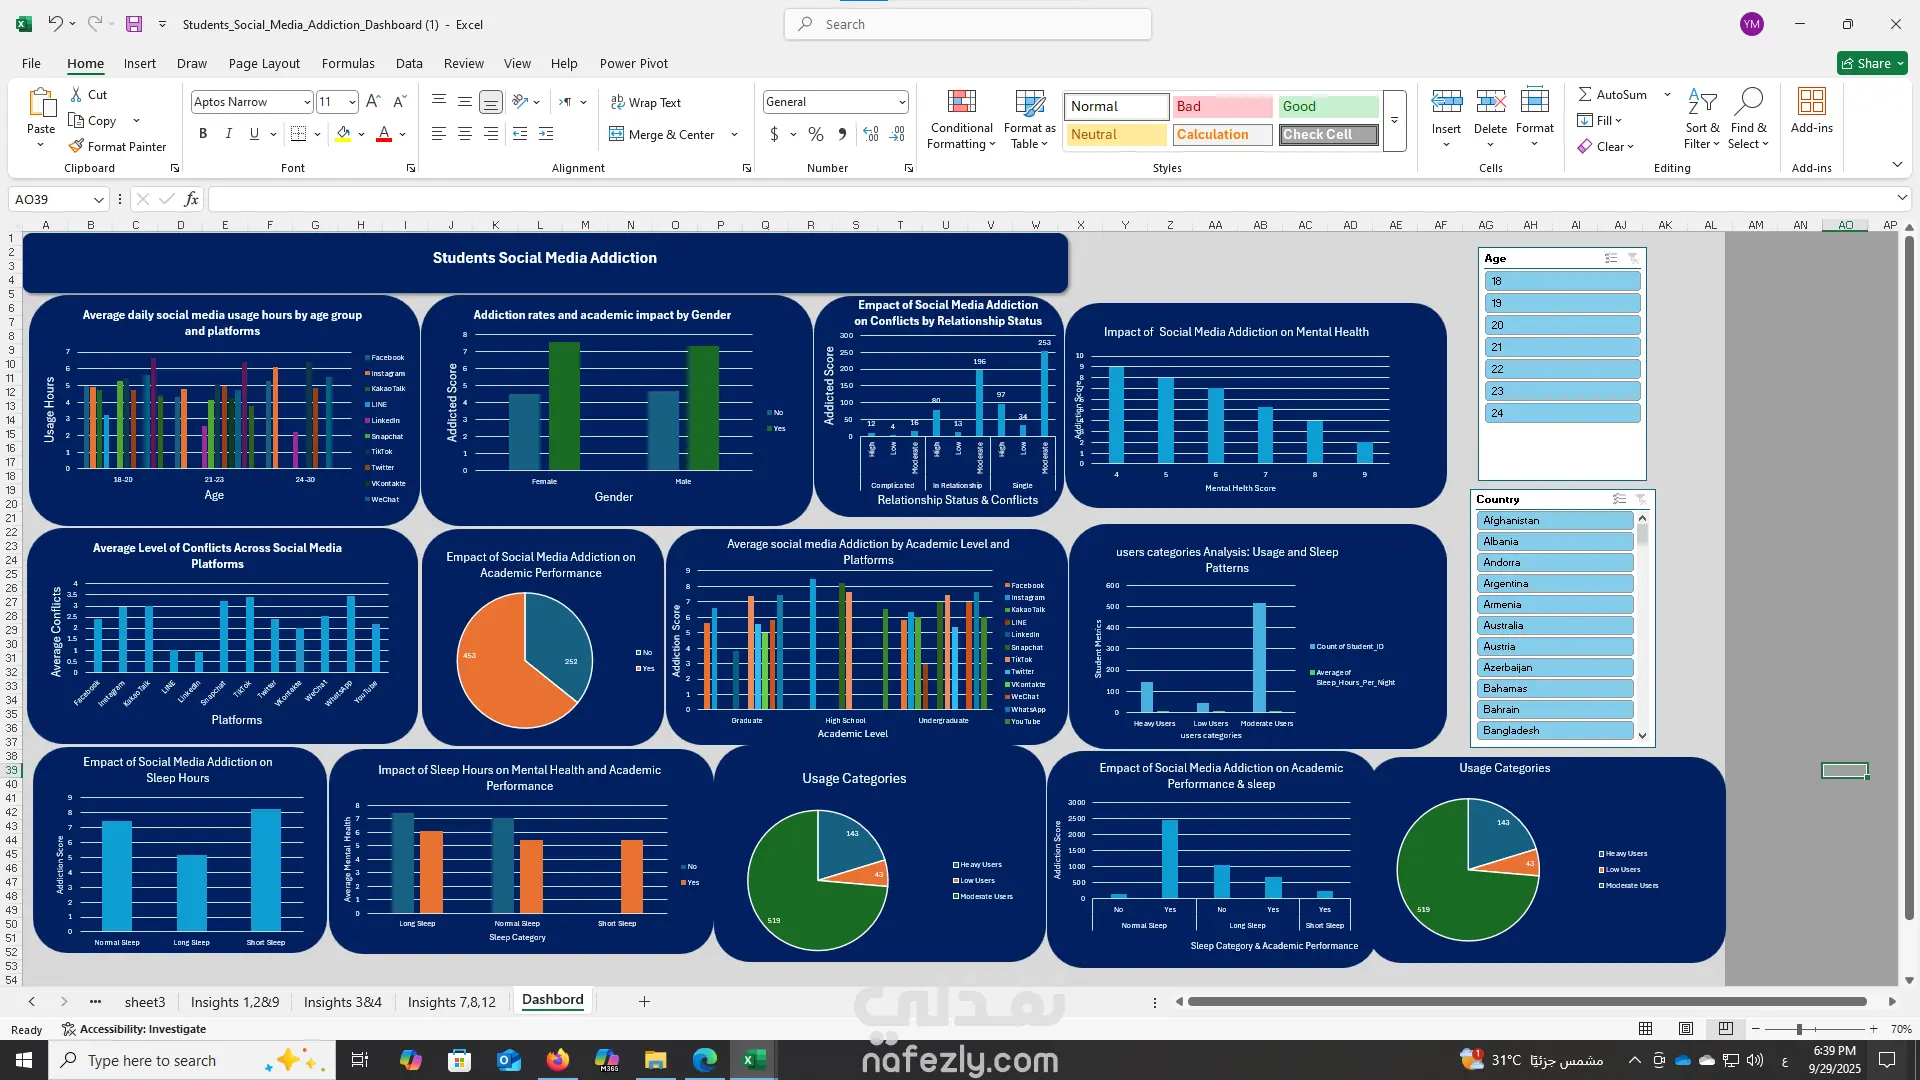Click the Name Box field

52,199
